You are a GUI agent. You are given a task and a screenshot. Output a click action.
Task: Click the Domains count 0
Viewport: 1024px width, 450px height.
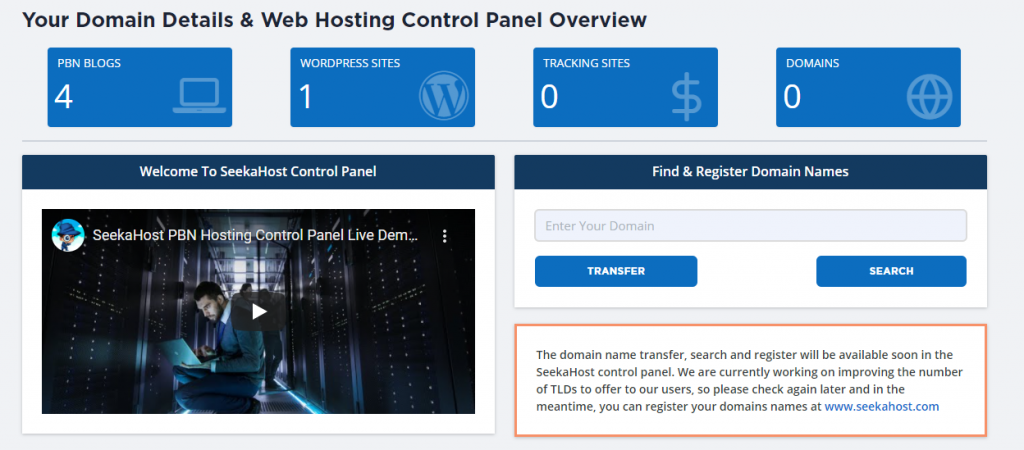(x=792, y=97)
